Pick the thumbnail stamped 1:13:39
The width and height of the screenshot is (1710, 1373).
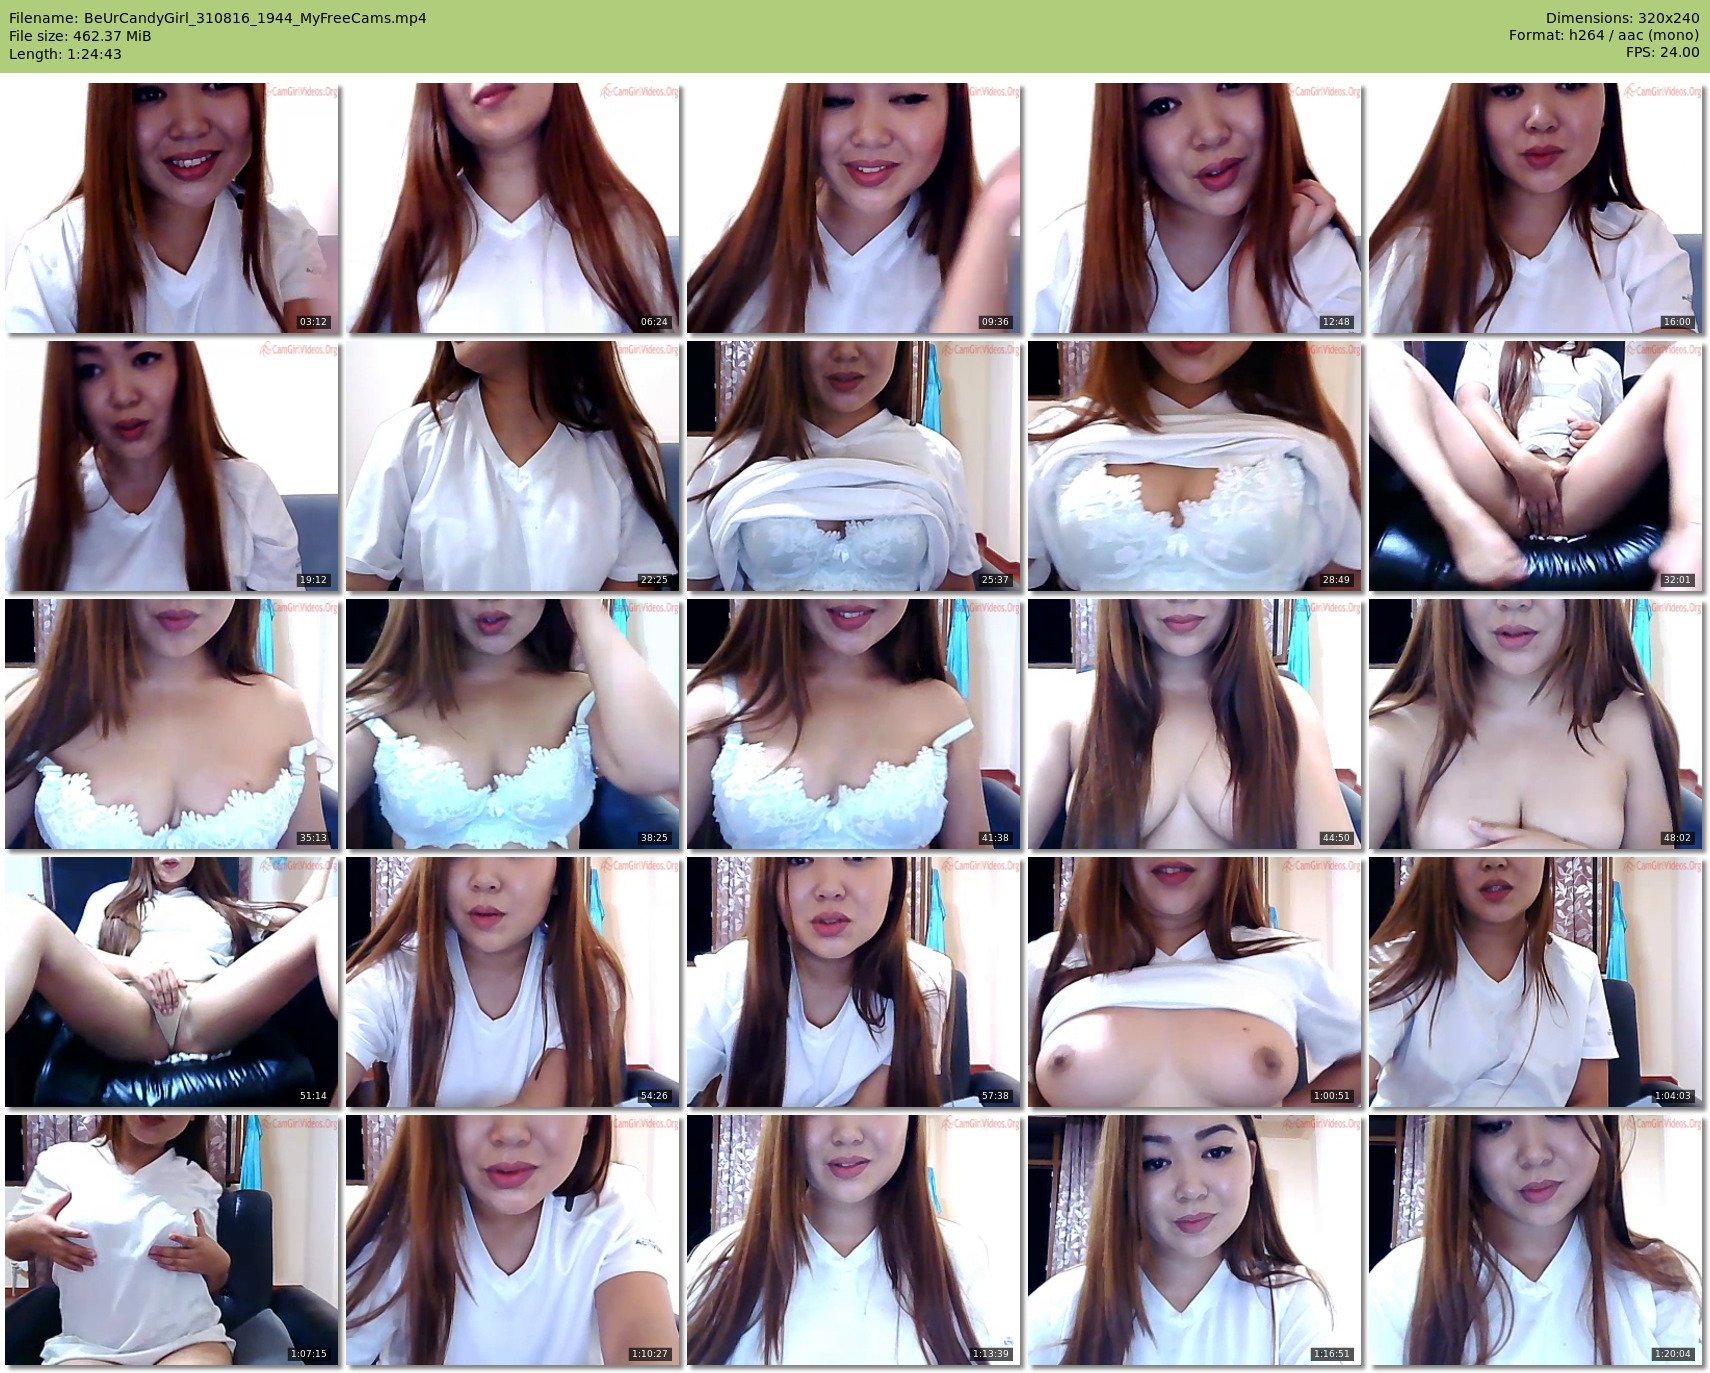(854, 1240)
